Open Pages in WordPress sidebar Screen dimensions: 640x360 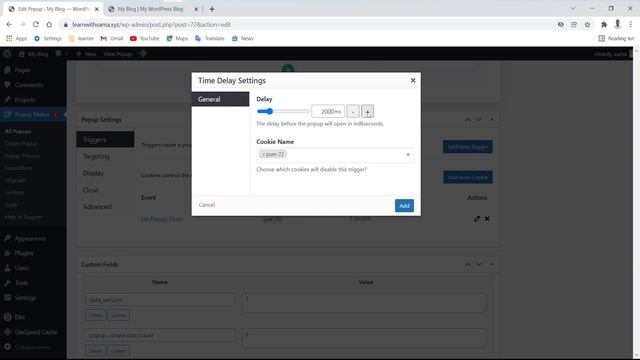(x=22, y=70)
